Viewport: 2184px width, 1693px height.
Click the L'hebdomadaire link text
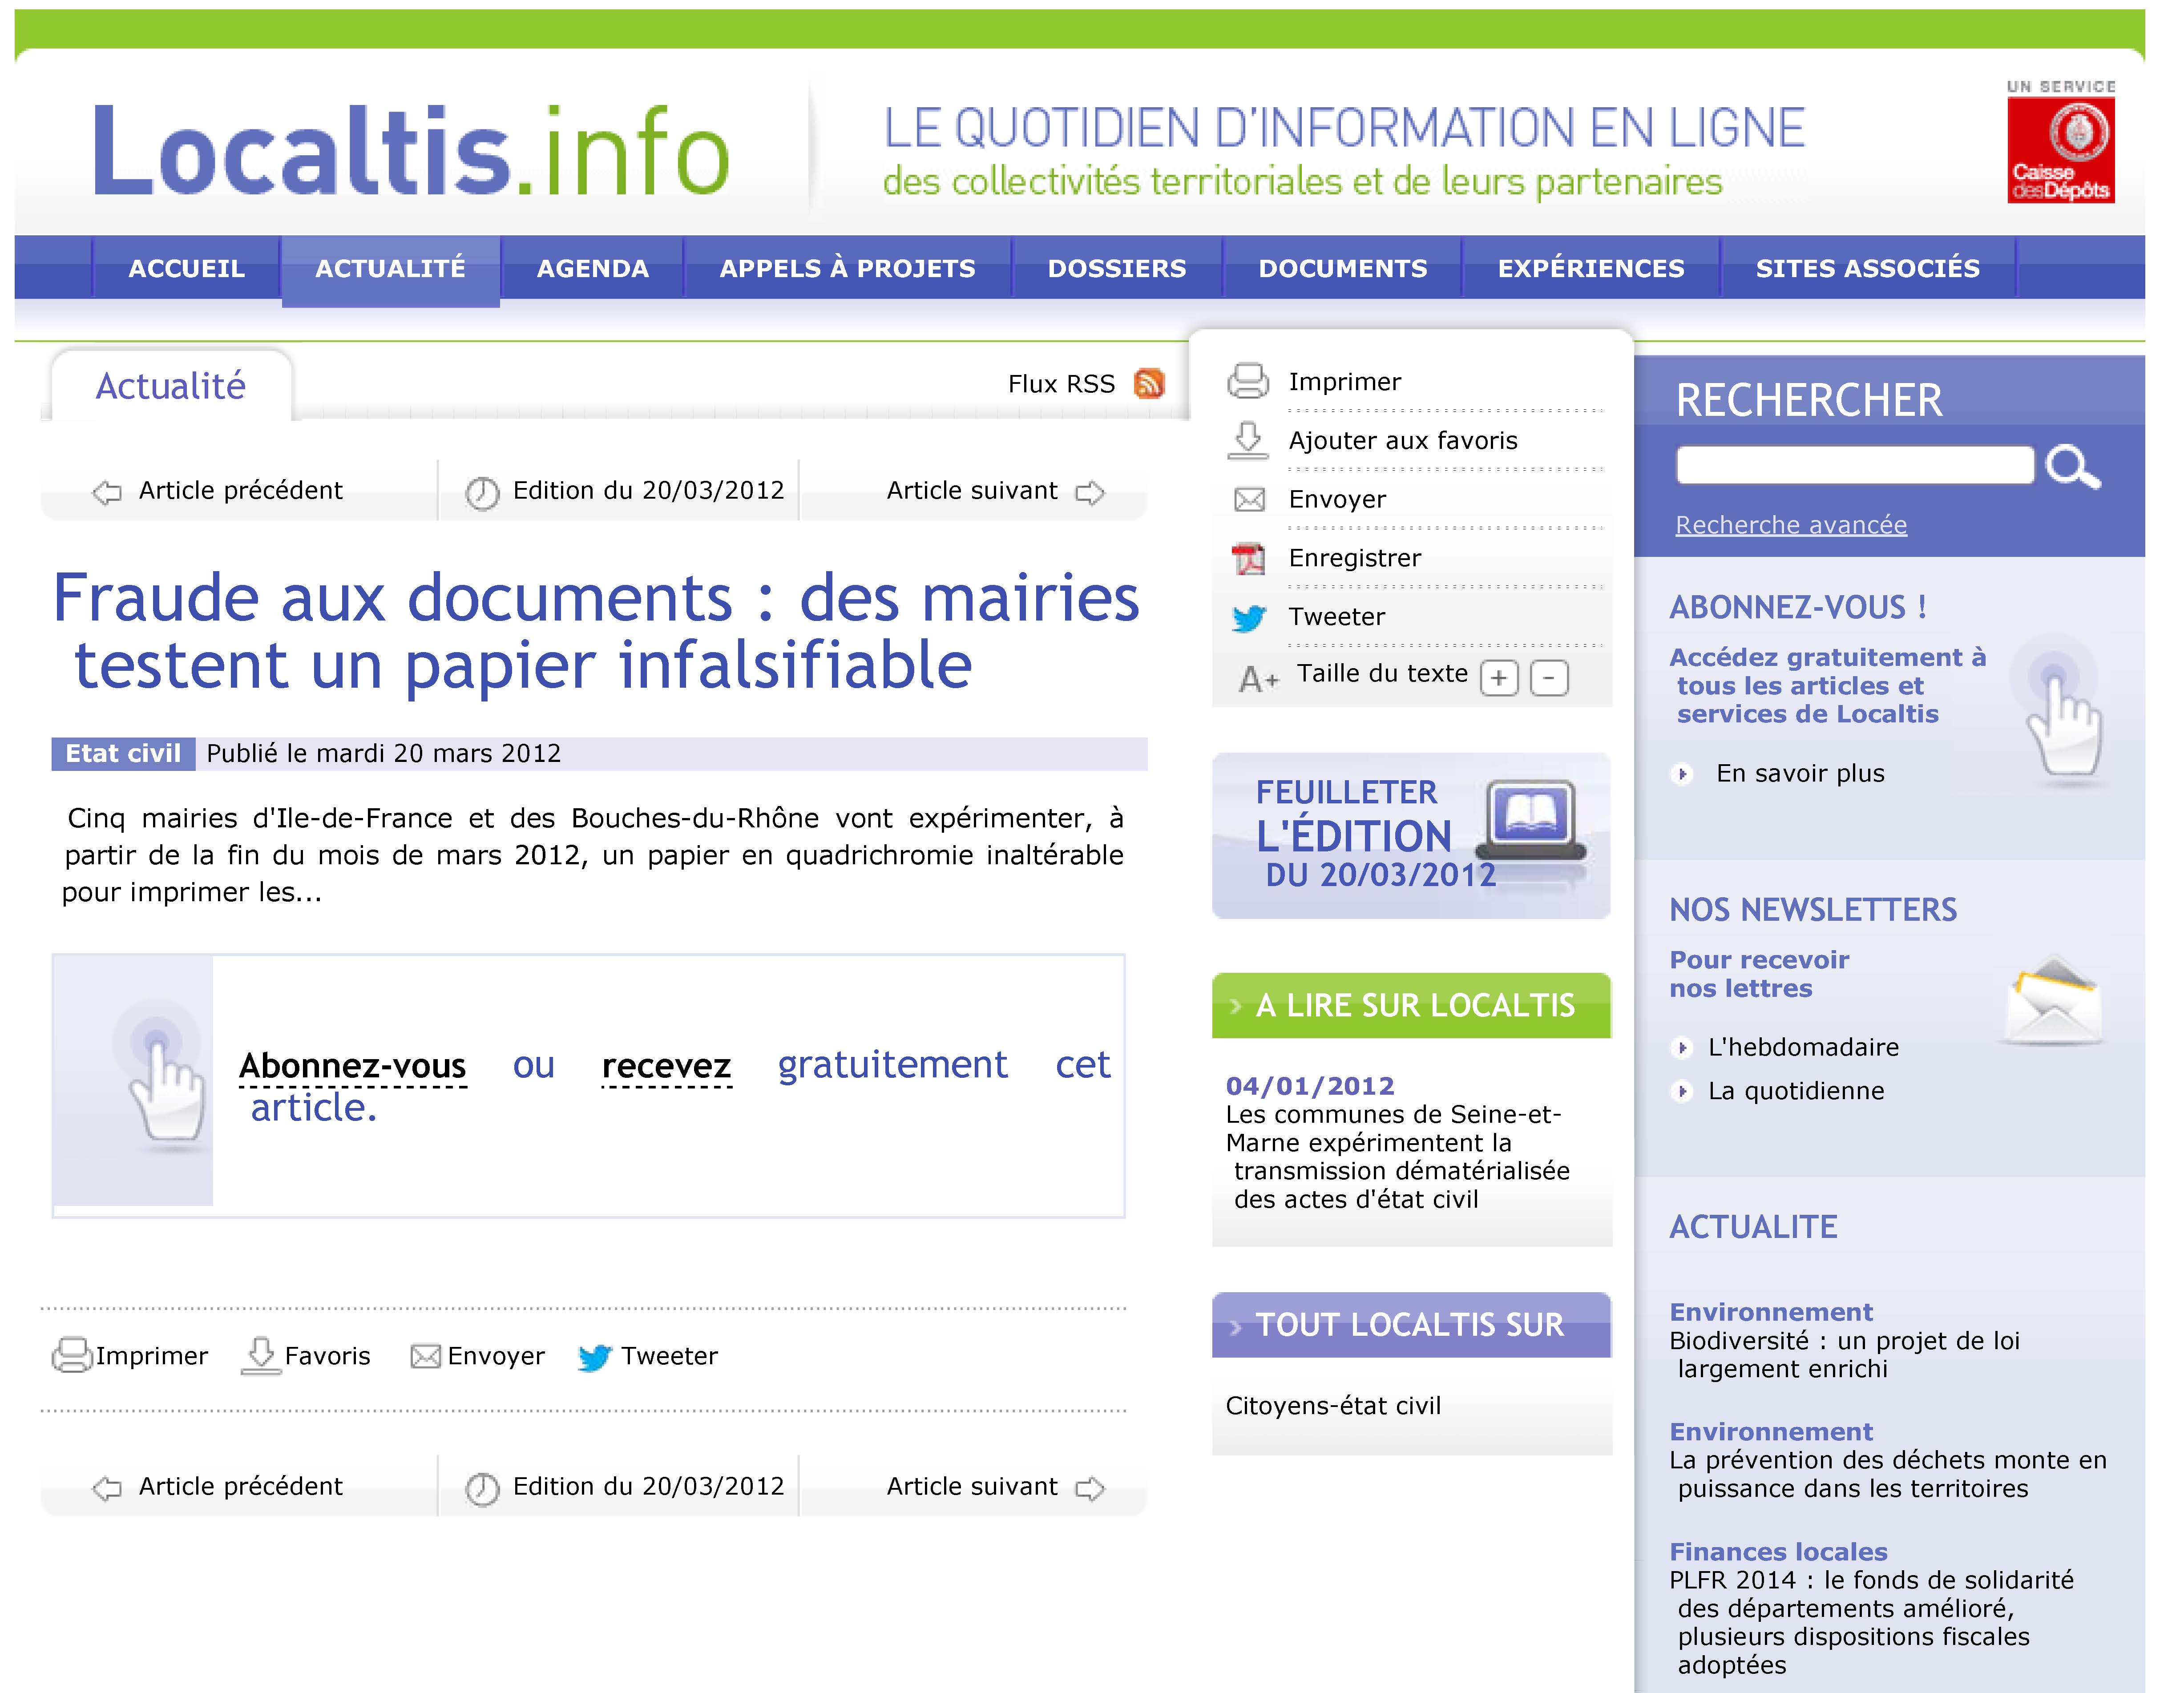1803,1047
